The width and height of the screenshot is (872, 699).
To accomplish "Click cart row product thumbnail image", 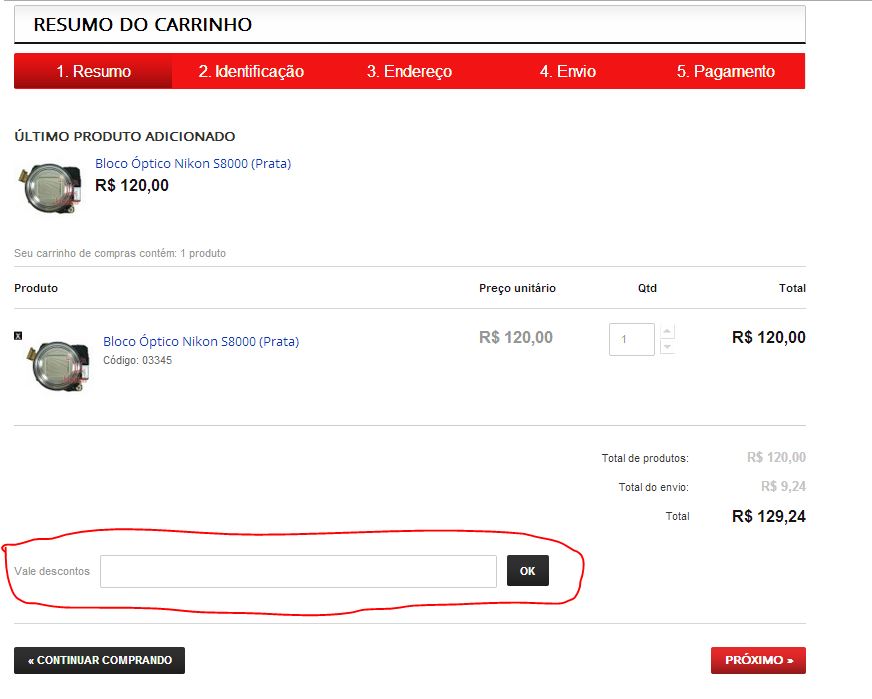I will click(58, 366).
